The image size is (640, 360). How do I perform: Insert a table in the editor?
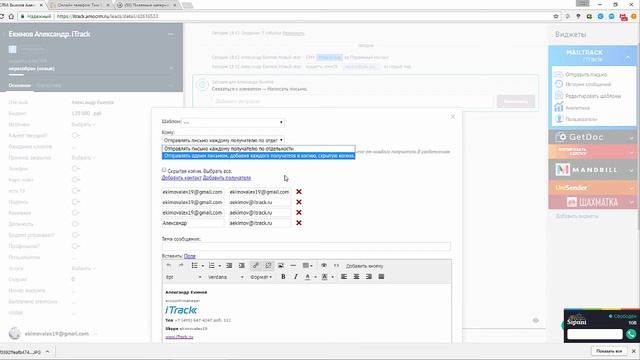306,266
